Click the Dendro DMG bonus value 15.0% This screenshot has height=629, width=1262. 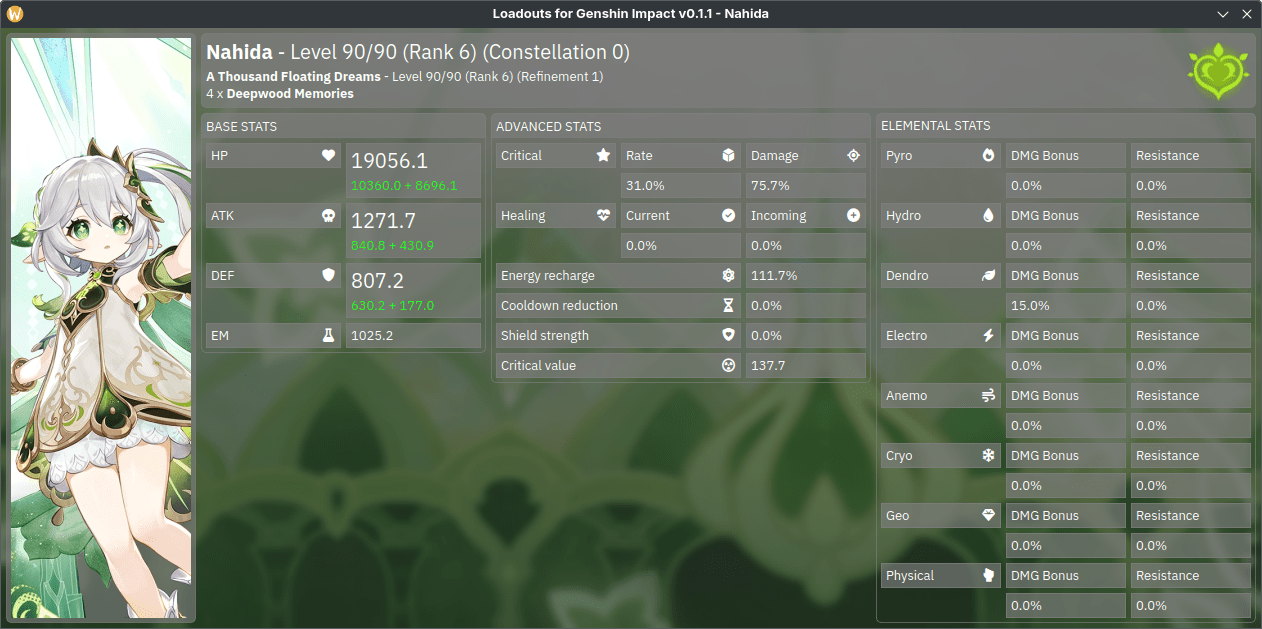[1030, 306]
